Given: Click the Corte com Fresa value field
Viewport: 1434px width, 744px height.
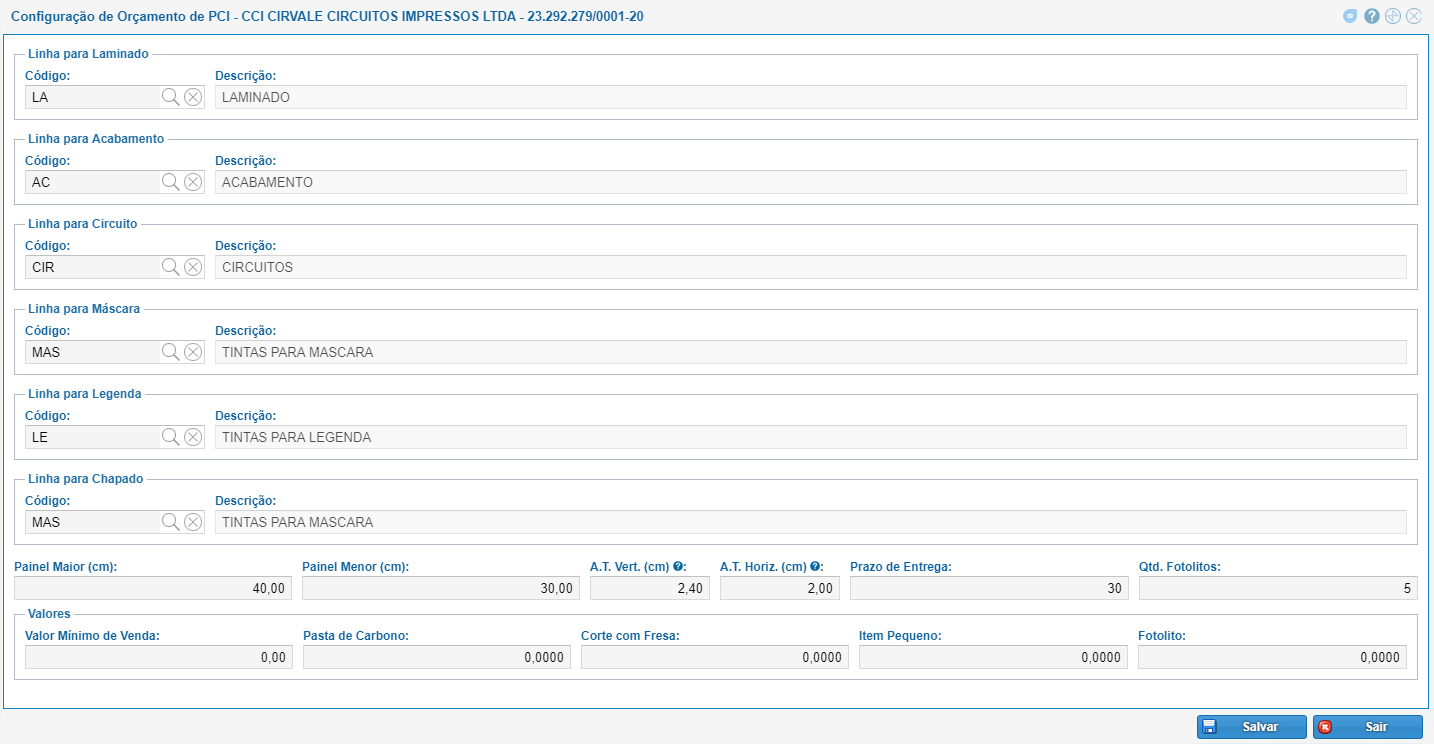Looking at the screenshot, I should tap(715, 657).
